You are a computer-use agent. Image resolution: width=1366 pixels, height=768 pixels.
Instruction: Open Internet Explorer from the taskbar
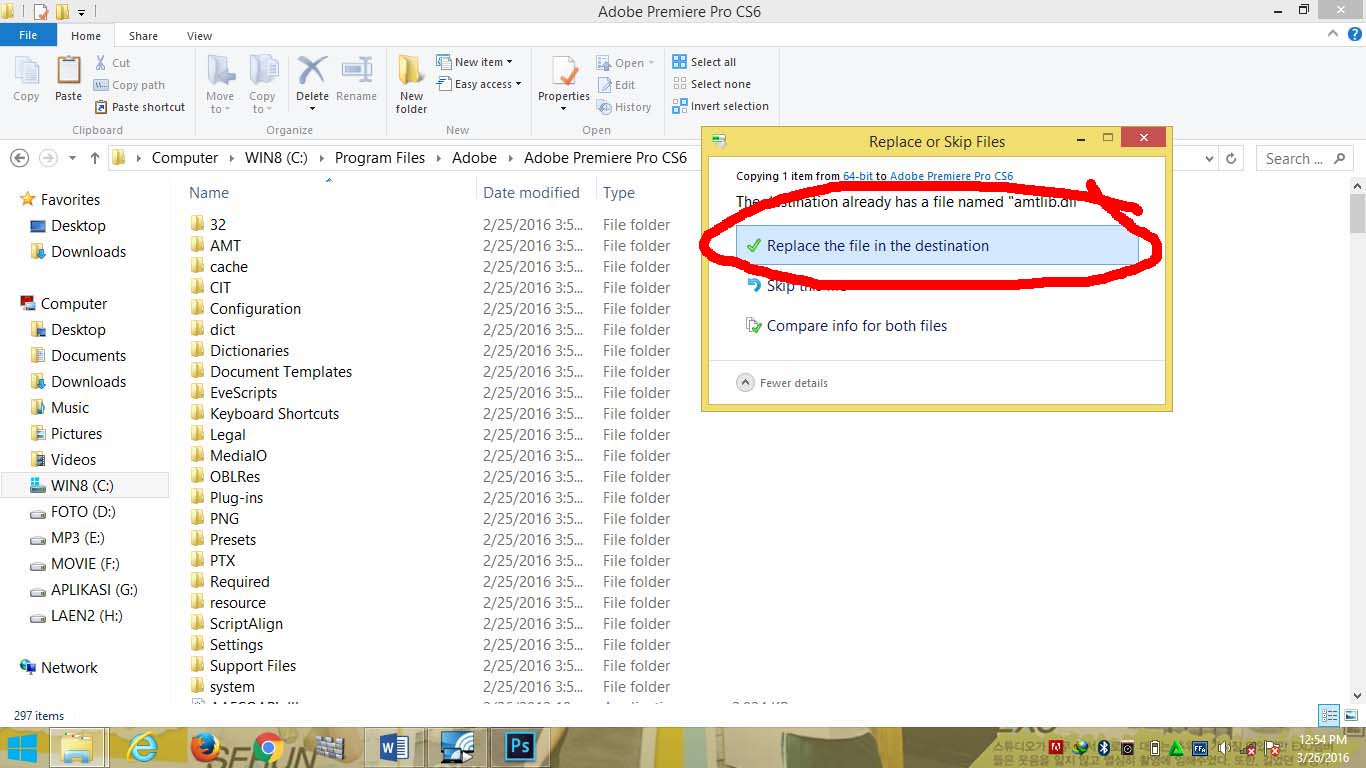point(142,747)
